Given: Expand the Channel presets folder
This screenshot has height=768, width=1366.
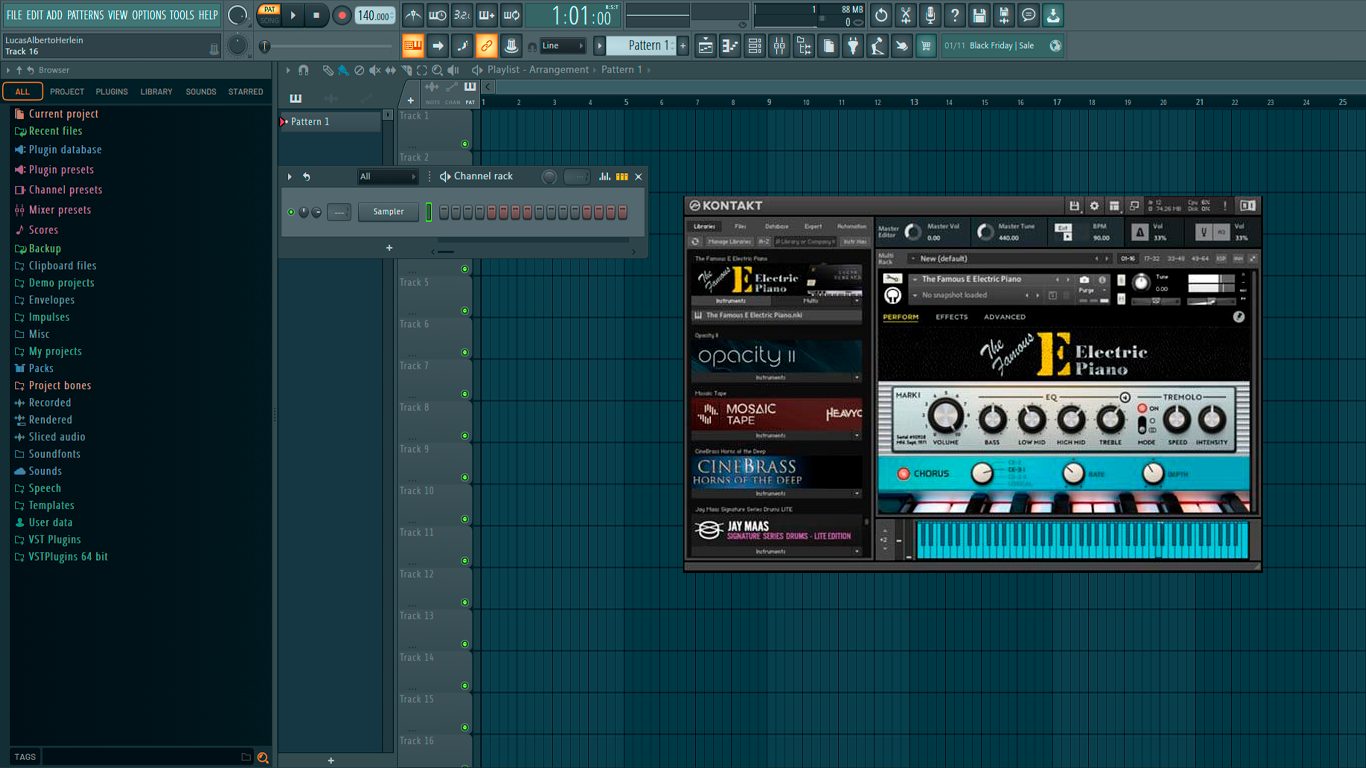Looking at the screenshot, I should click(x=65, y=190).
